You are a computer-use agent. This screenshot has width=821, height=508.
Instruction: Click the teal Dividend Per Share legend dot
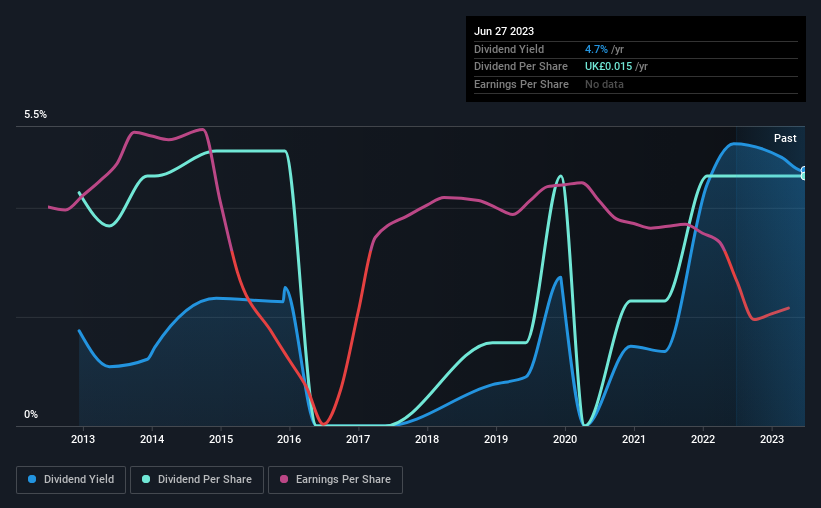click(x=146, y=479)
